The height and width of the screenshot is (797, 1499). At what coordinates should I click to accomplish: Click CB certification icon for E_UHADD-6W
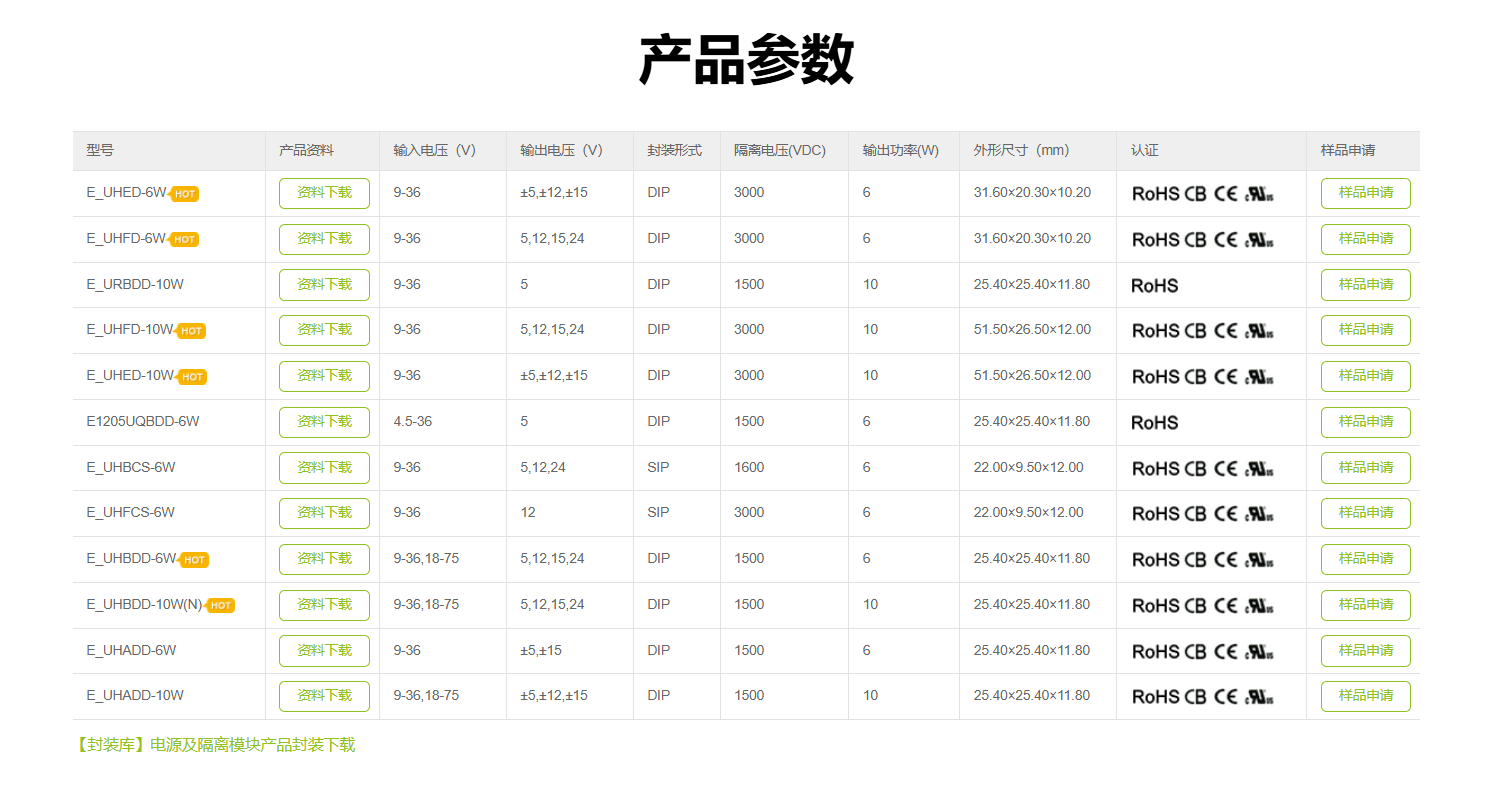[x=1195, y=652]
